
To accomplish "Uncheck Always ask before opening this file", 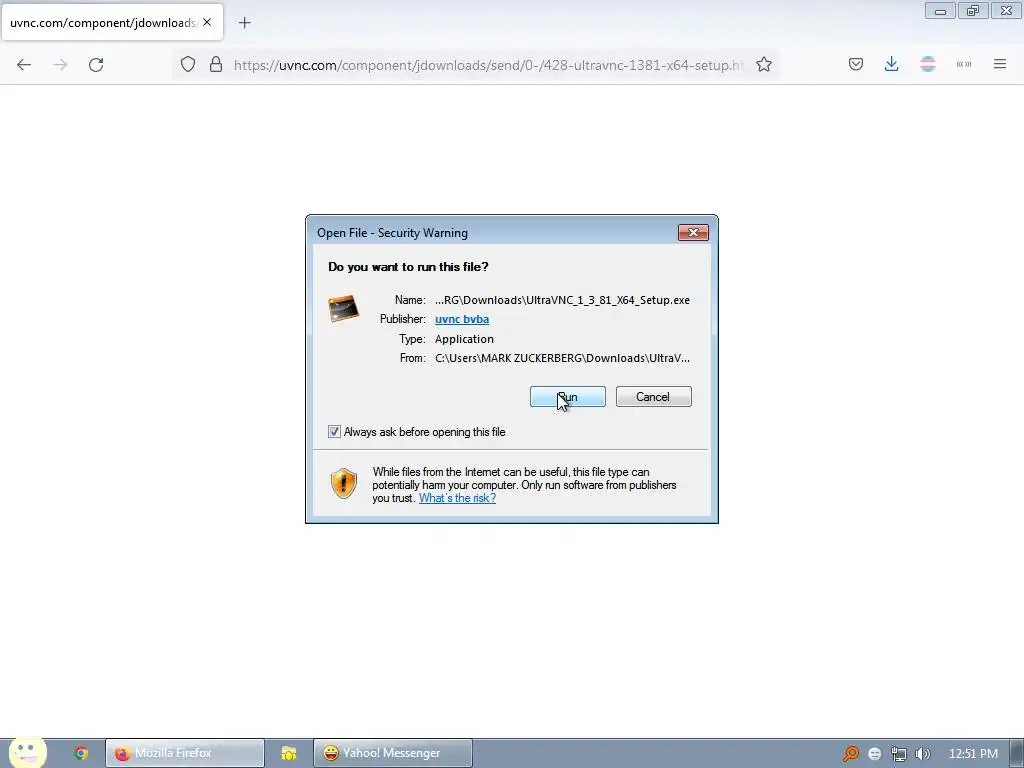I will (x=334, y=432).
